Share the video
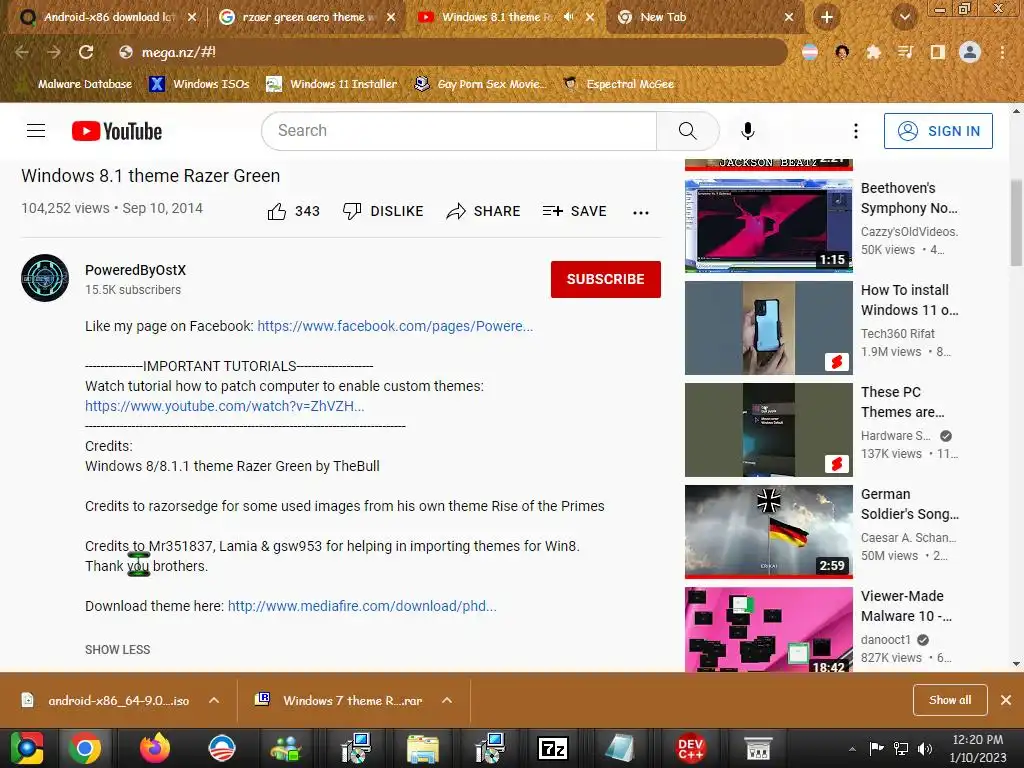 click(x=483, y=211)
